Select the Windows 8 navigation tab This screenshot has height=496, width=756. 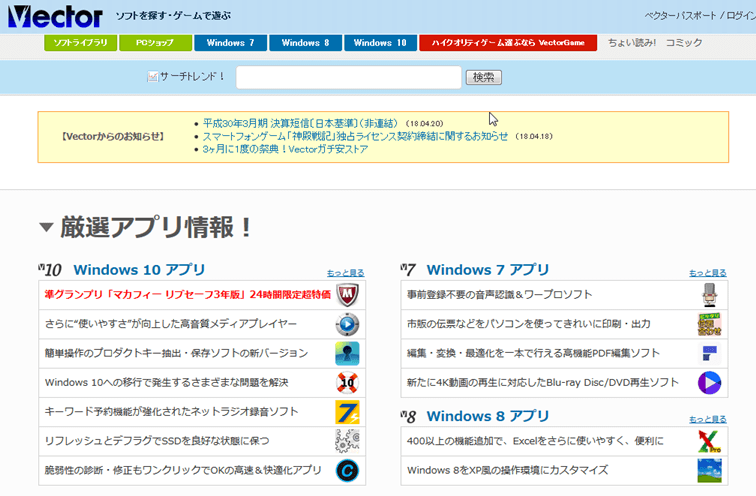306,42
